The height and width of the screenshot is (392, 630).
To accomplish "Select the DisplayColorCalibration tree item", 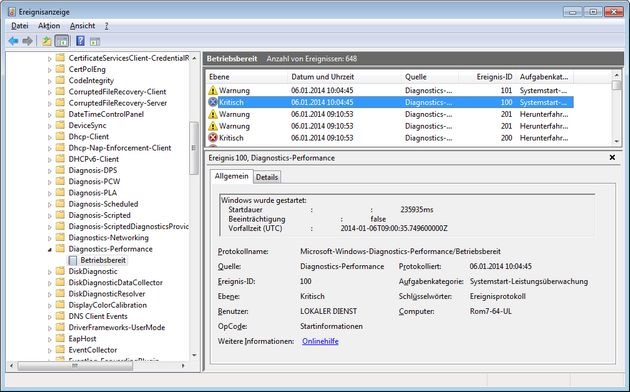I will coord(107,305).
